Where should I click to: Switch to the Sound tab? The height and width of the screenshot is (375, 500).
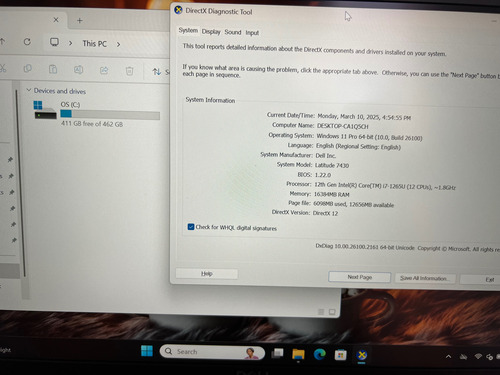(x=233, y=32)
